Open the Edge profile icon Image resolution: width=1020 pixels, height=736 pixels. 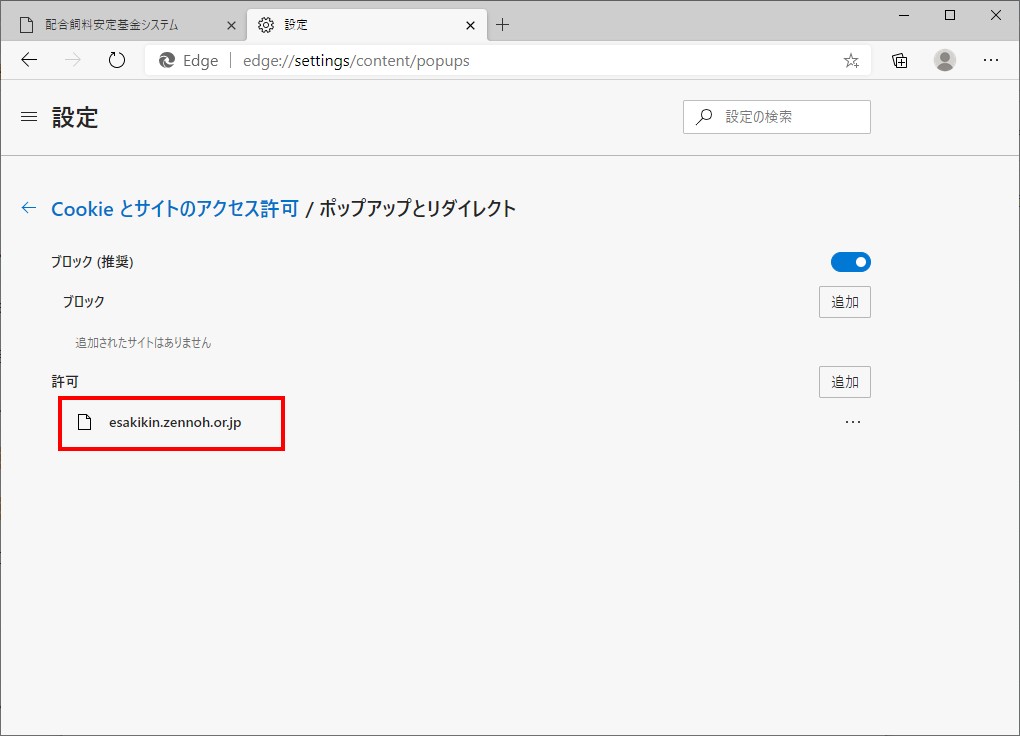944,60
